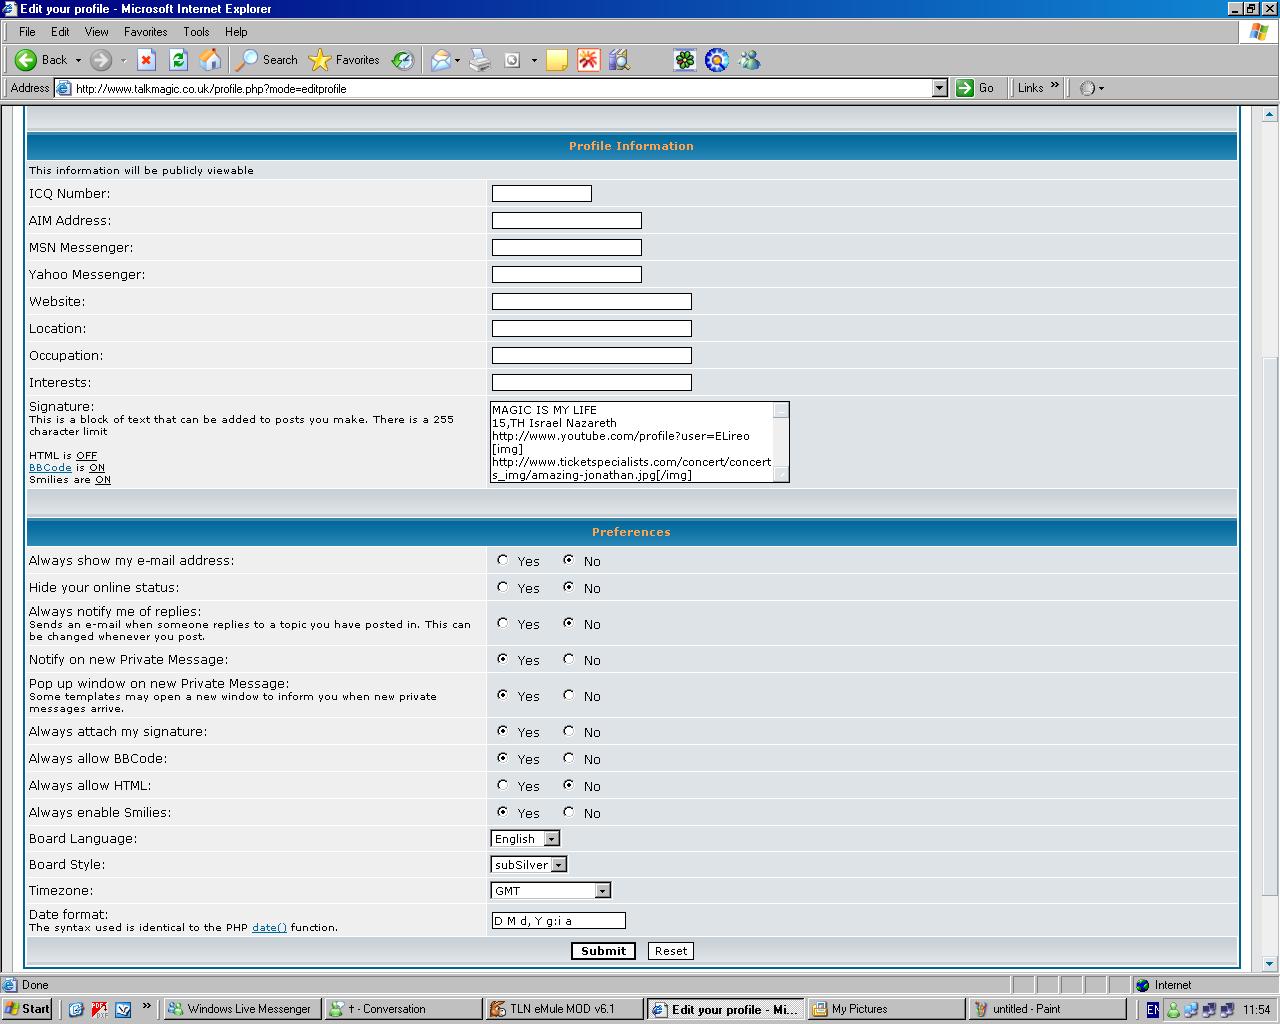Viewport: 1280px width, 1024px height.
Task: Open the Favorites star icon
Action: [x=320, y=60]
